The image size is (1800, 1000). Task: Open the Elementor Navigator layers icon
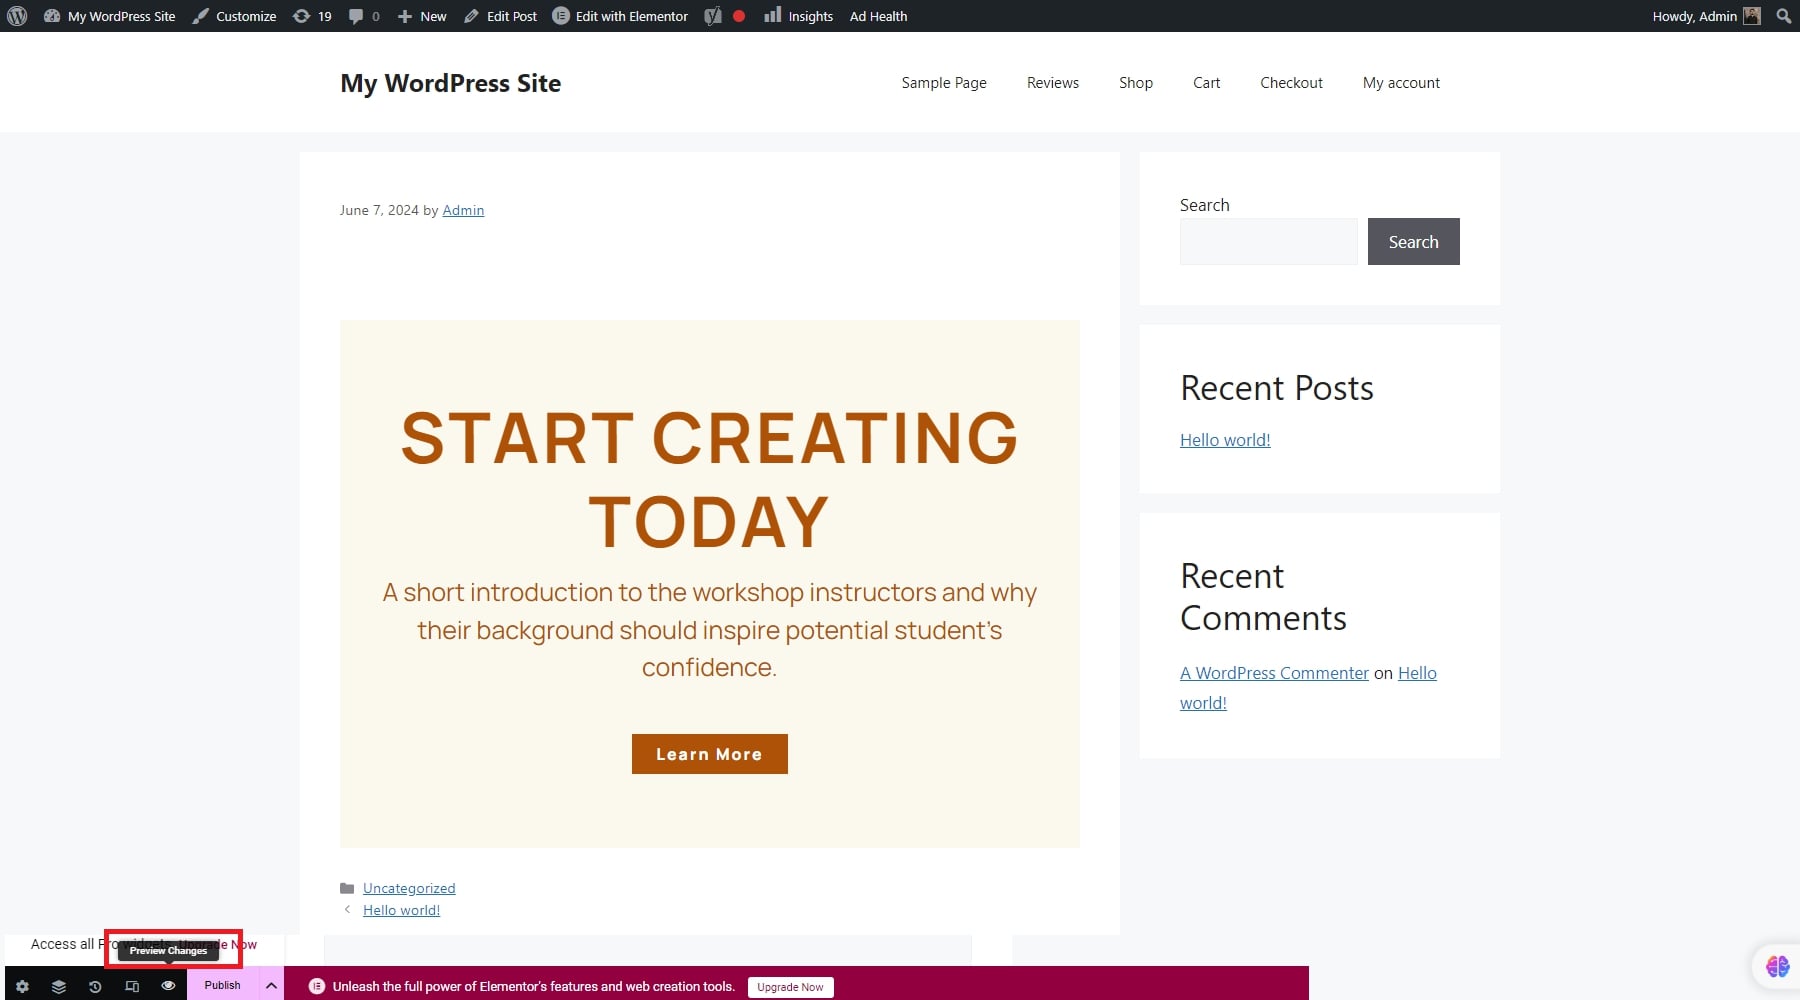[59, 986]
